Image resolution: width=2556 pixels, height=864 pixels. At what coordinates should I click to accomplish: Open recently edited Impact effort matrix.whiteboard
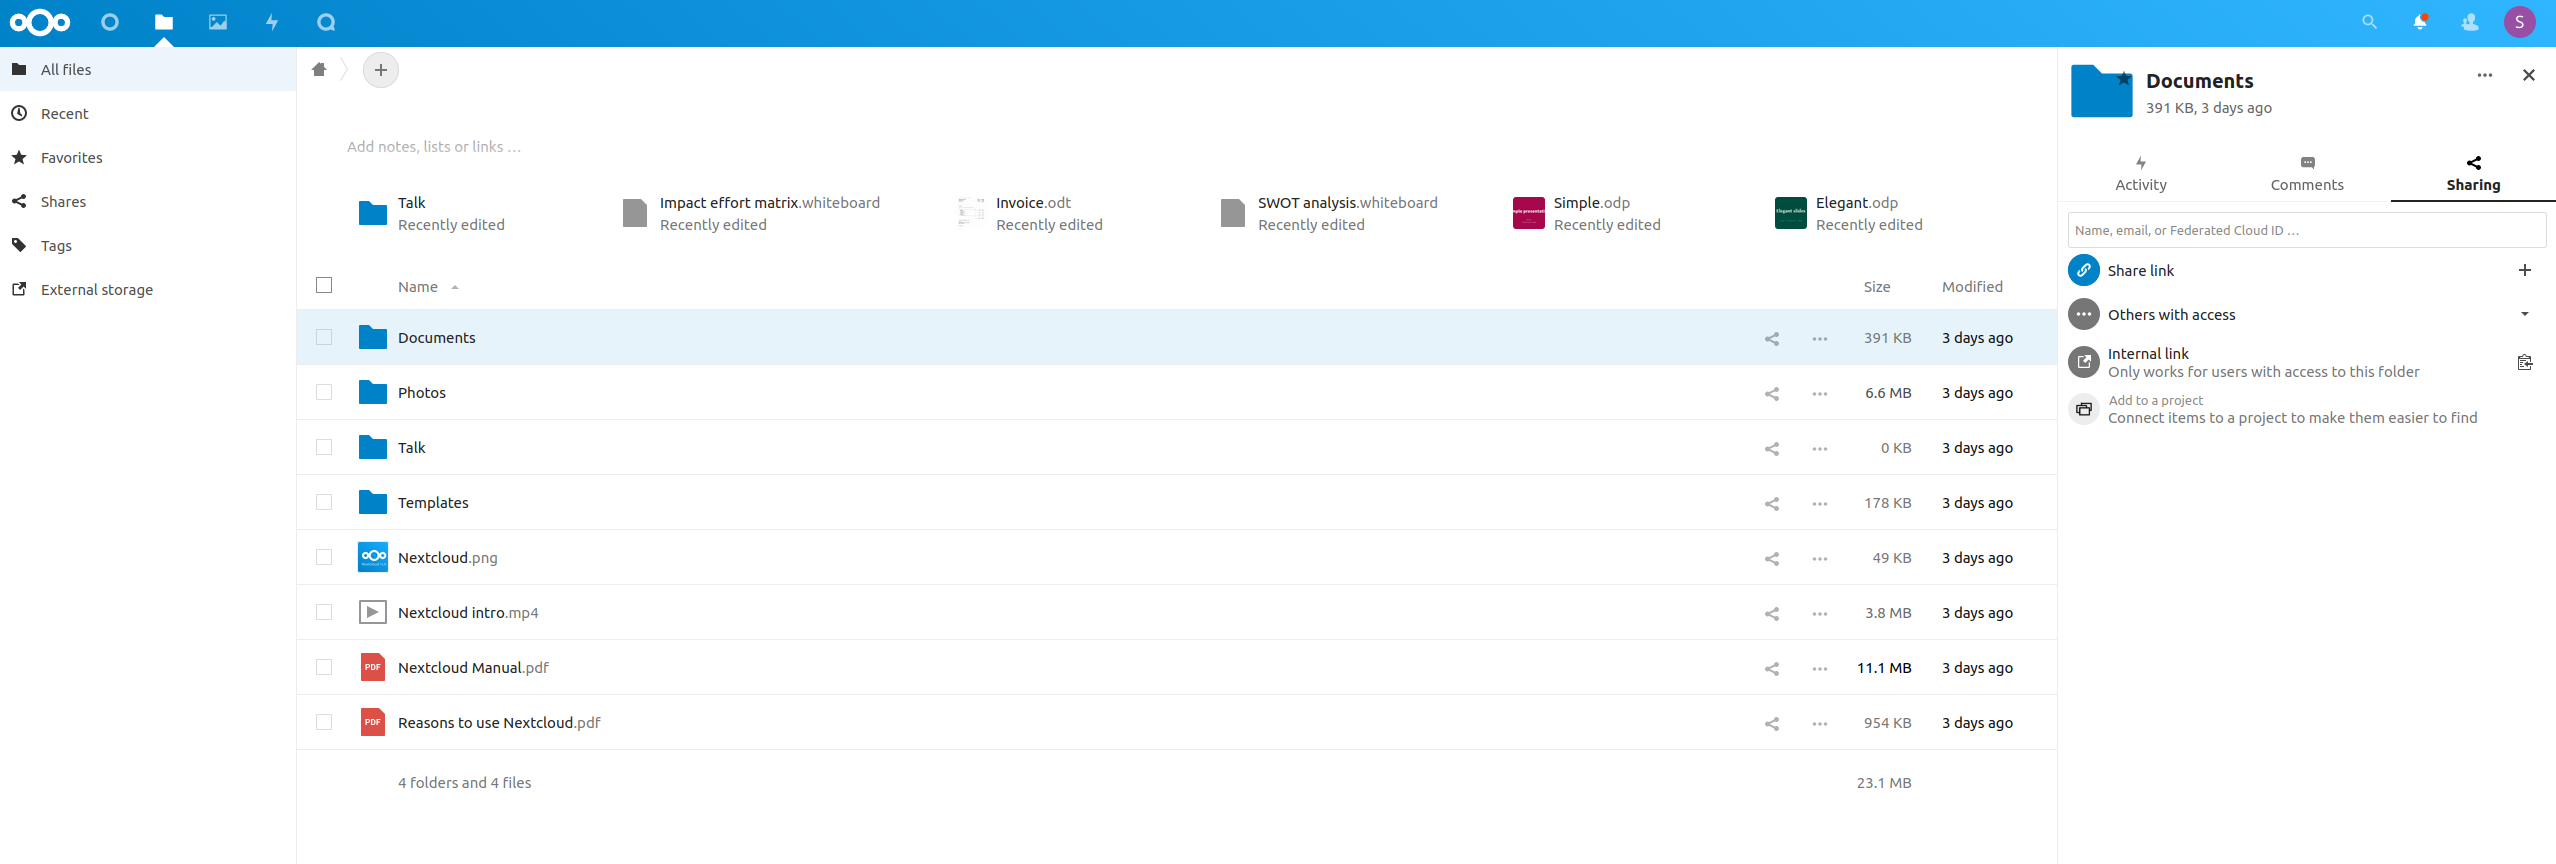pyautogui.click(x=750, y=213)
